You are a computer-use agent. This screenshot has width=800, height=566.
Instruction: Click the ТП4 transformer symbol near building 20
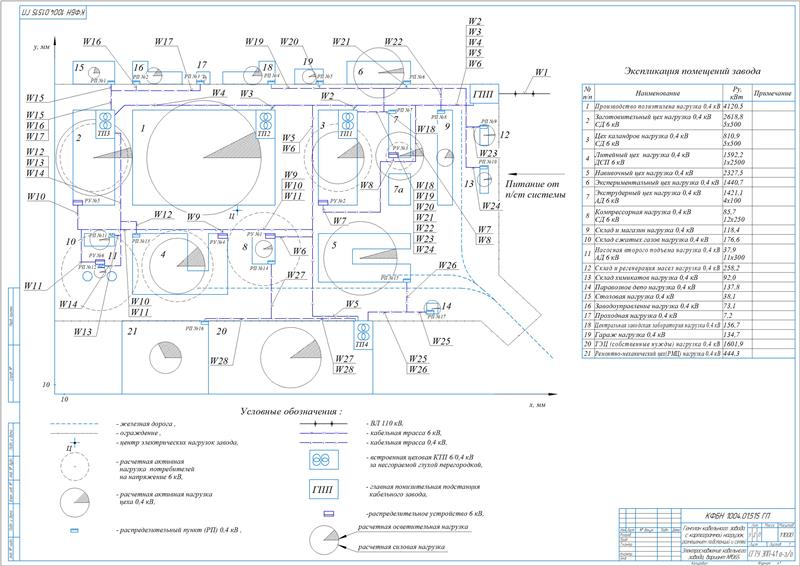point(362,335)
